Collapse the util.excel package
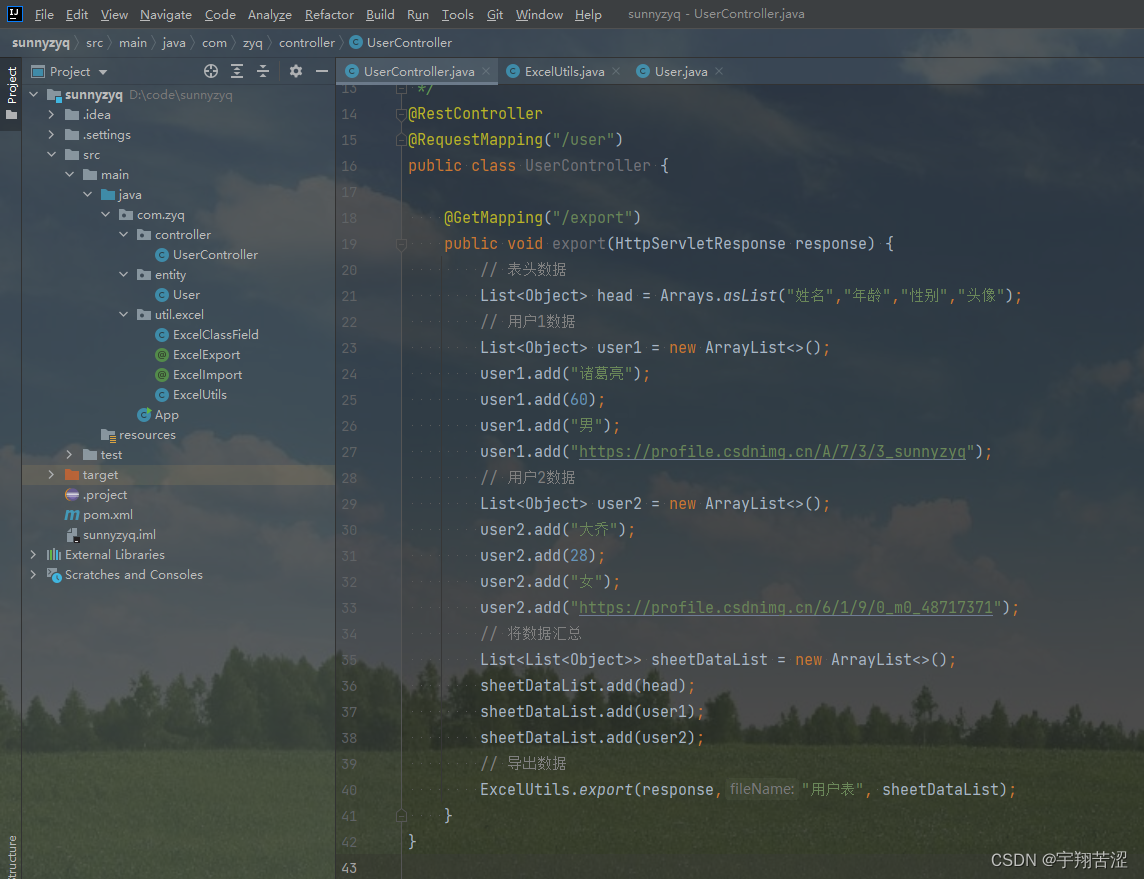Viewport: 1144px width, 879px height. coord(123,314)
